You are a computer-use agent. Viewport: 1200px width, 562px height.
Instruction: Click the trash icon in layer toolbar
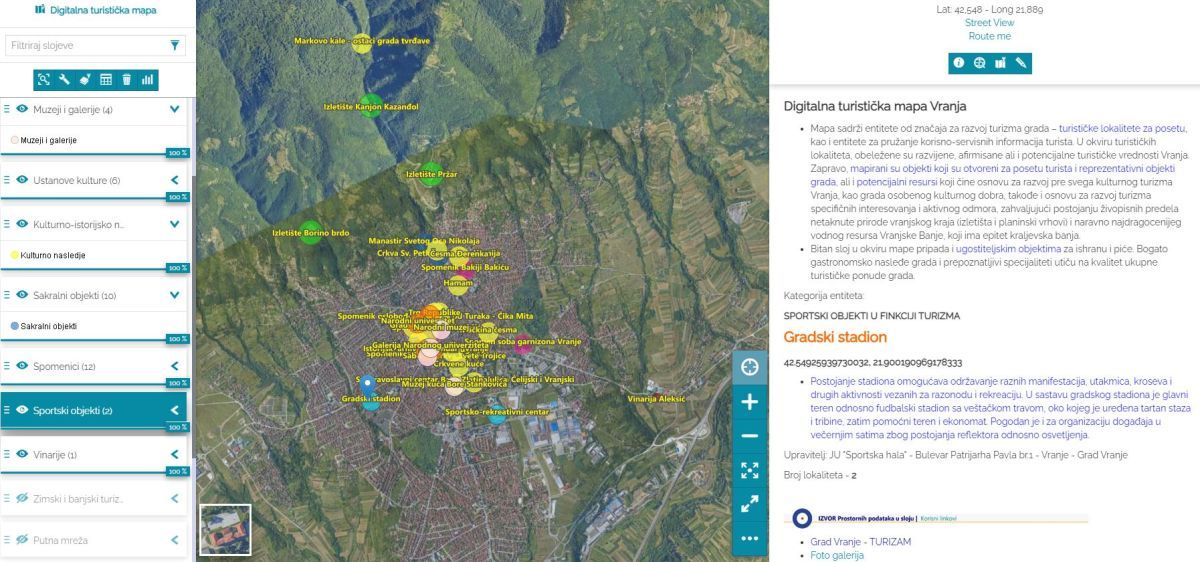[x=127, y=79]
